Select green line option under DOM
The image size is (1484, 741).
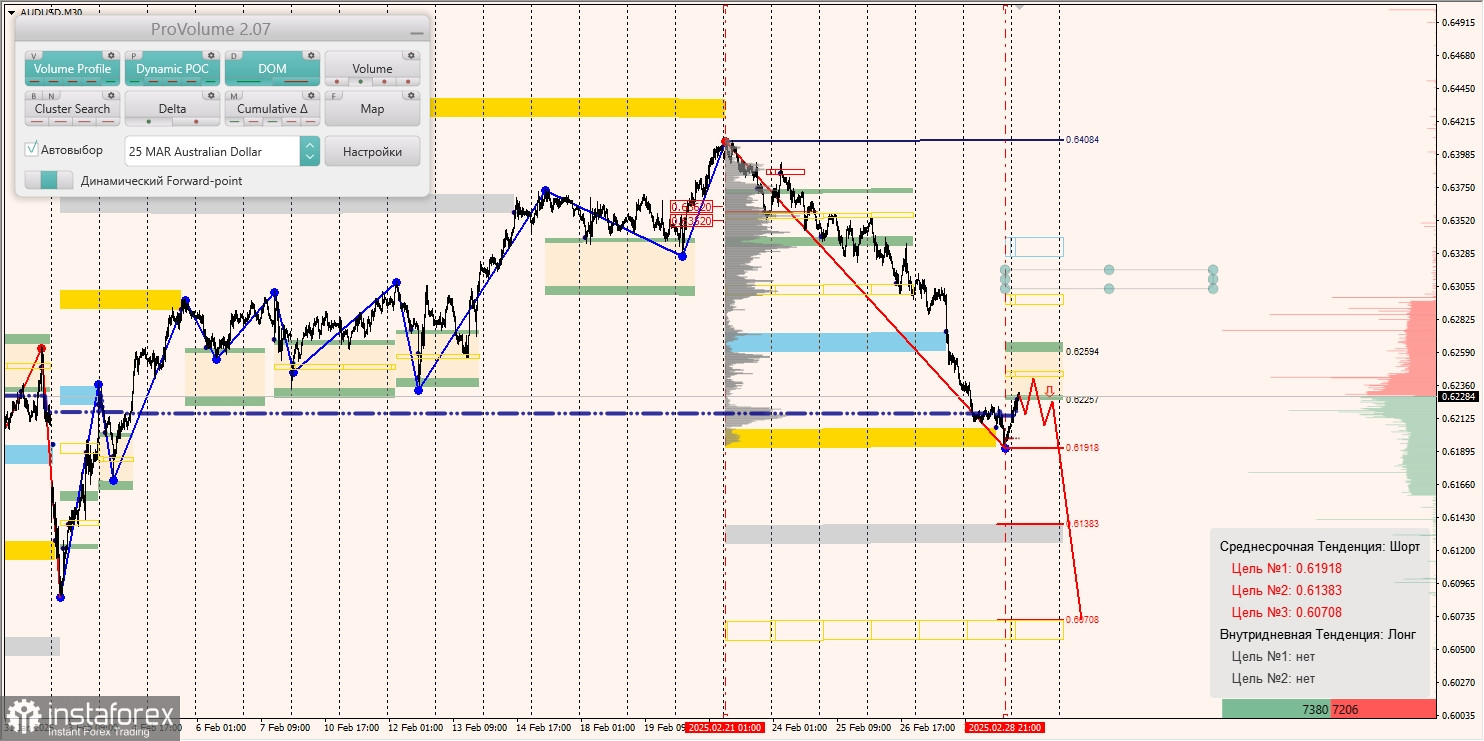pyautogui.click(x=248, y=81)
